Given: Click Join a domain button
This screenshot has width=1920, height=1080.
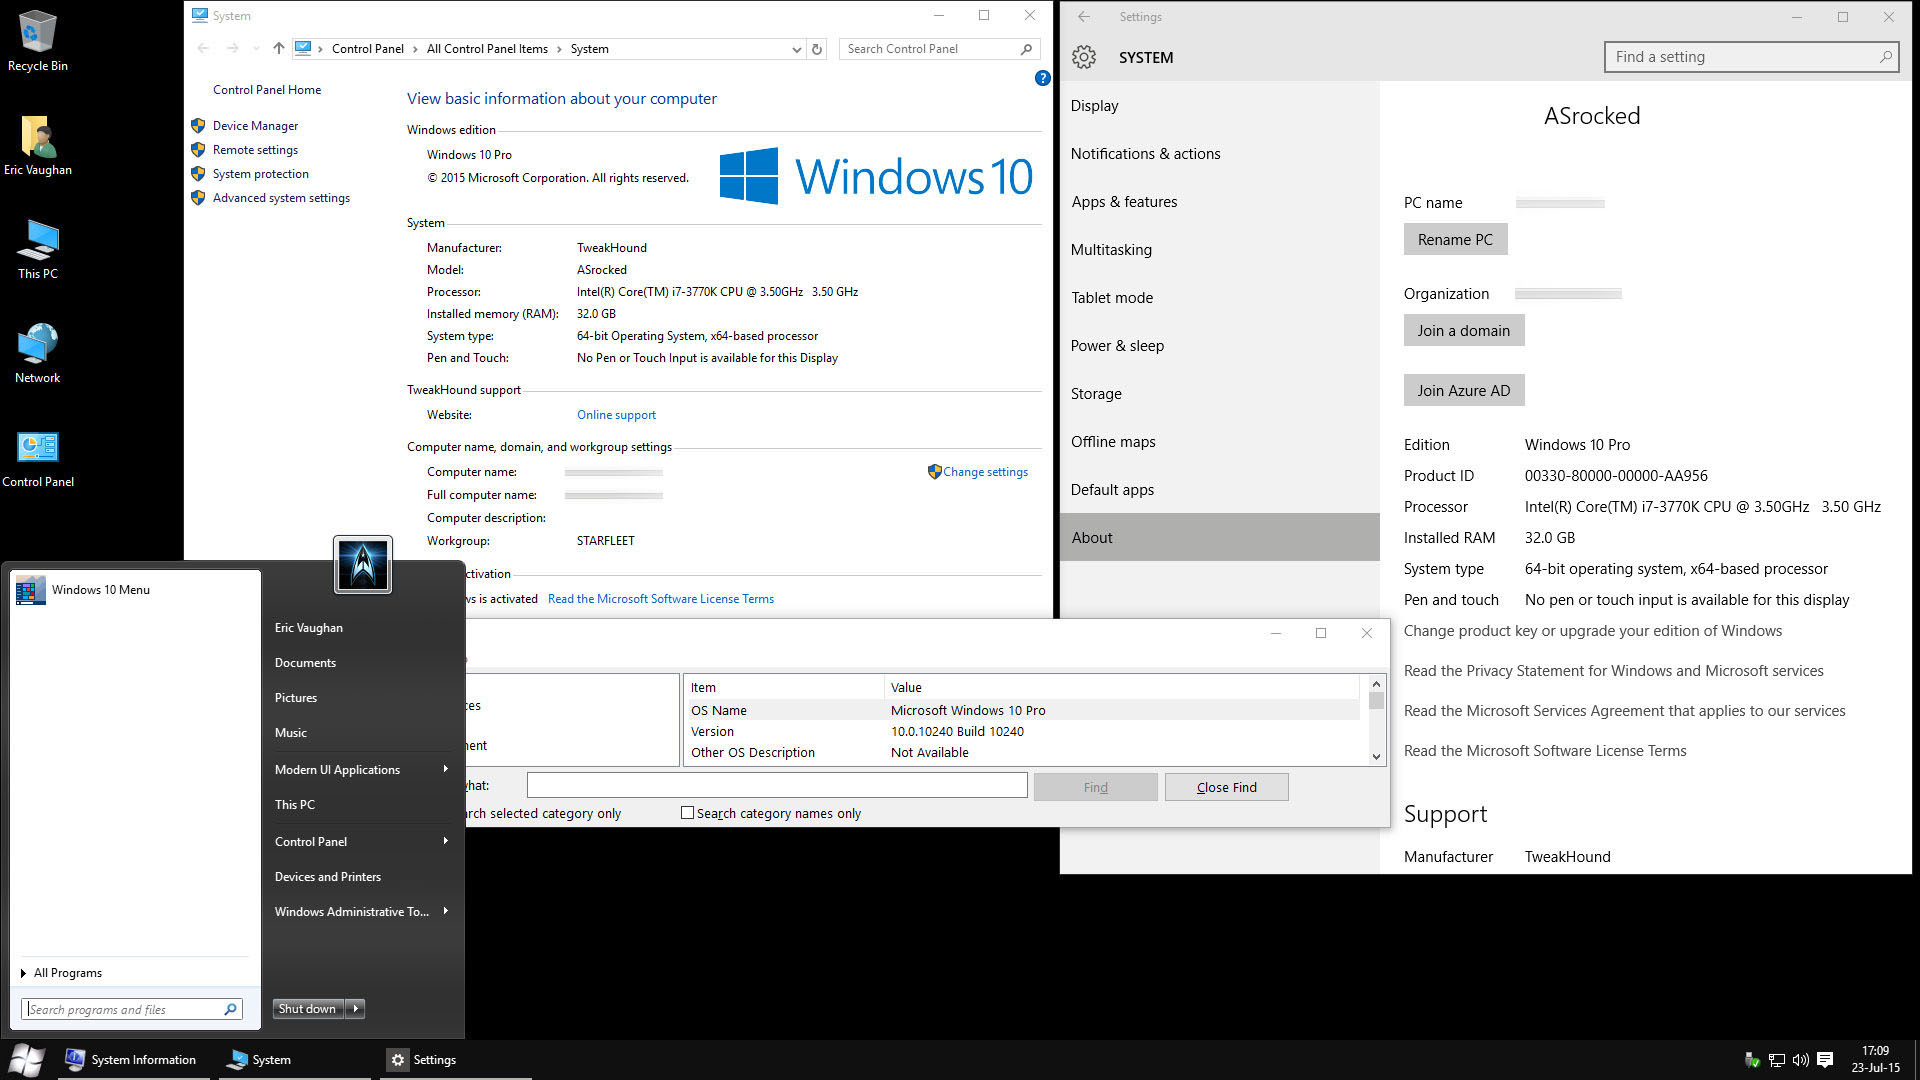Looking at the screenshot, I should coord(1464,330).
